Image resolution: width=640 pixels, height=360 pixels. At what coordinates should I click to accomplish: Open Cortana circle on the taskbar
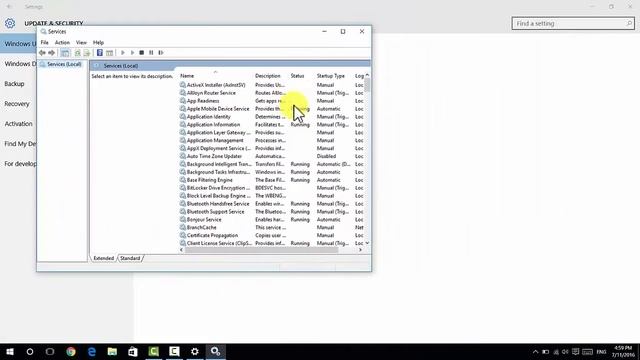[x=30, y=351]
